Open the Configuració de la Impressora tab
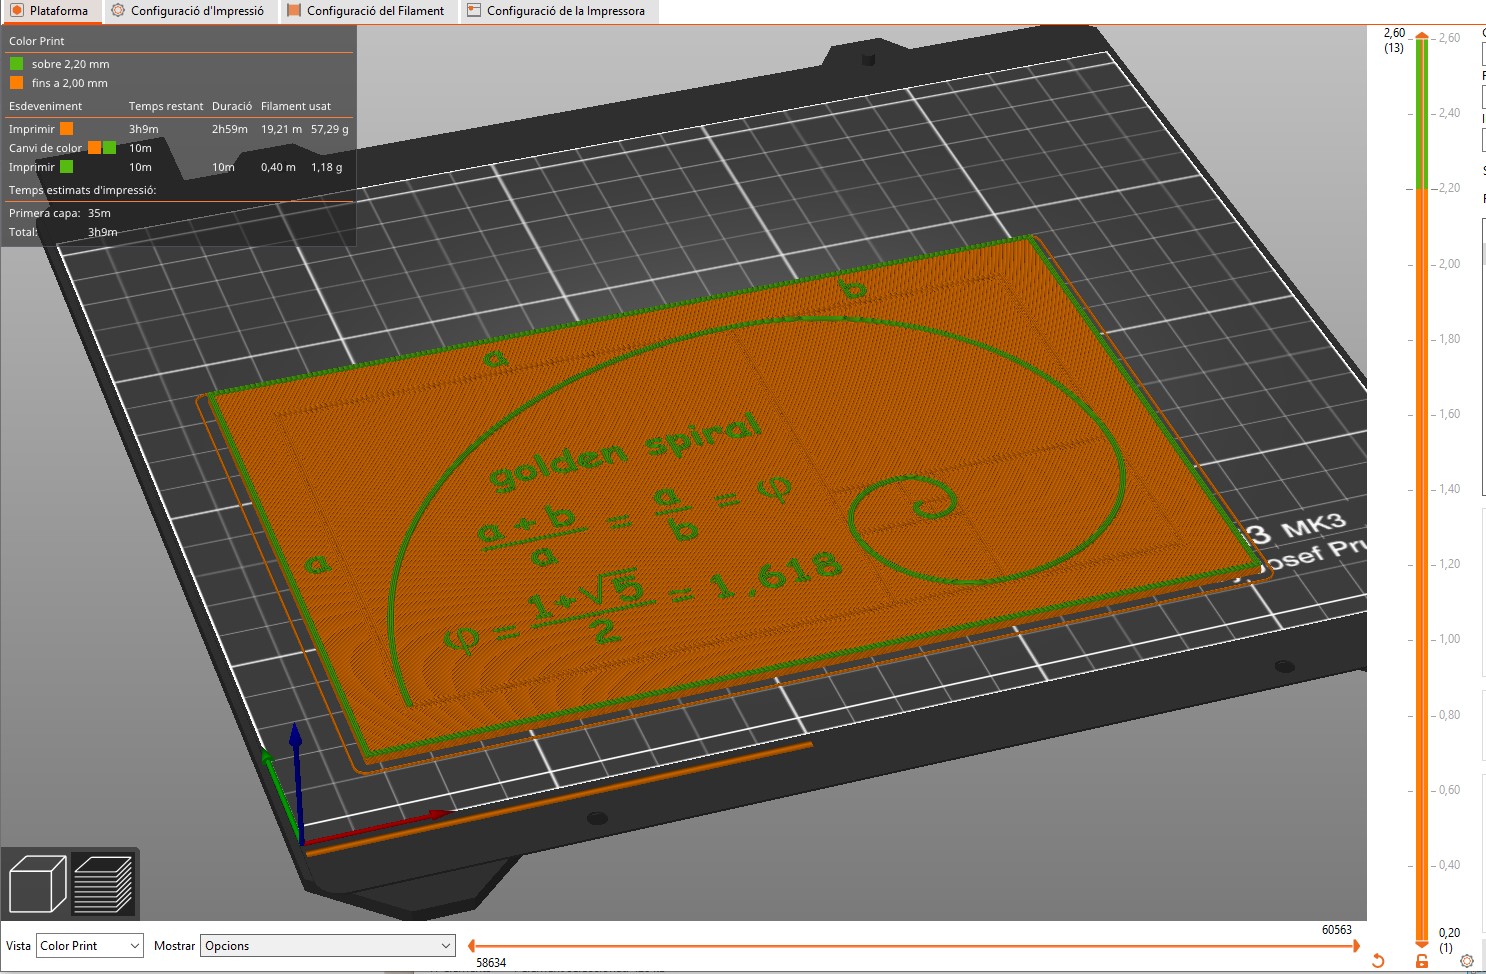 coord(558,11)
